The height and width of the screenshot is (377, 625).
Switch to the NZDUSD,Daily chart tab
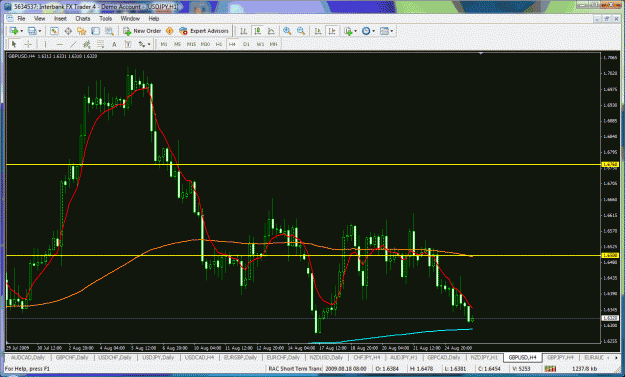(x=326, y=357)
